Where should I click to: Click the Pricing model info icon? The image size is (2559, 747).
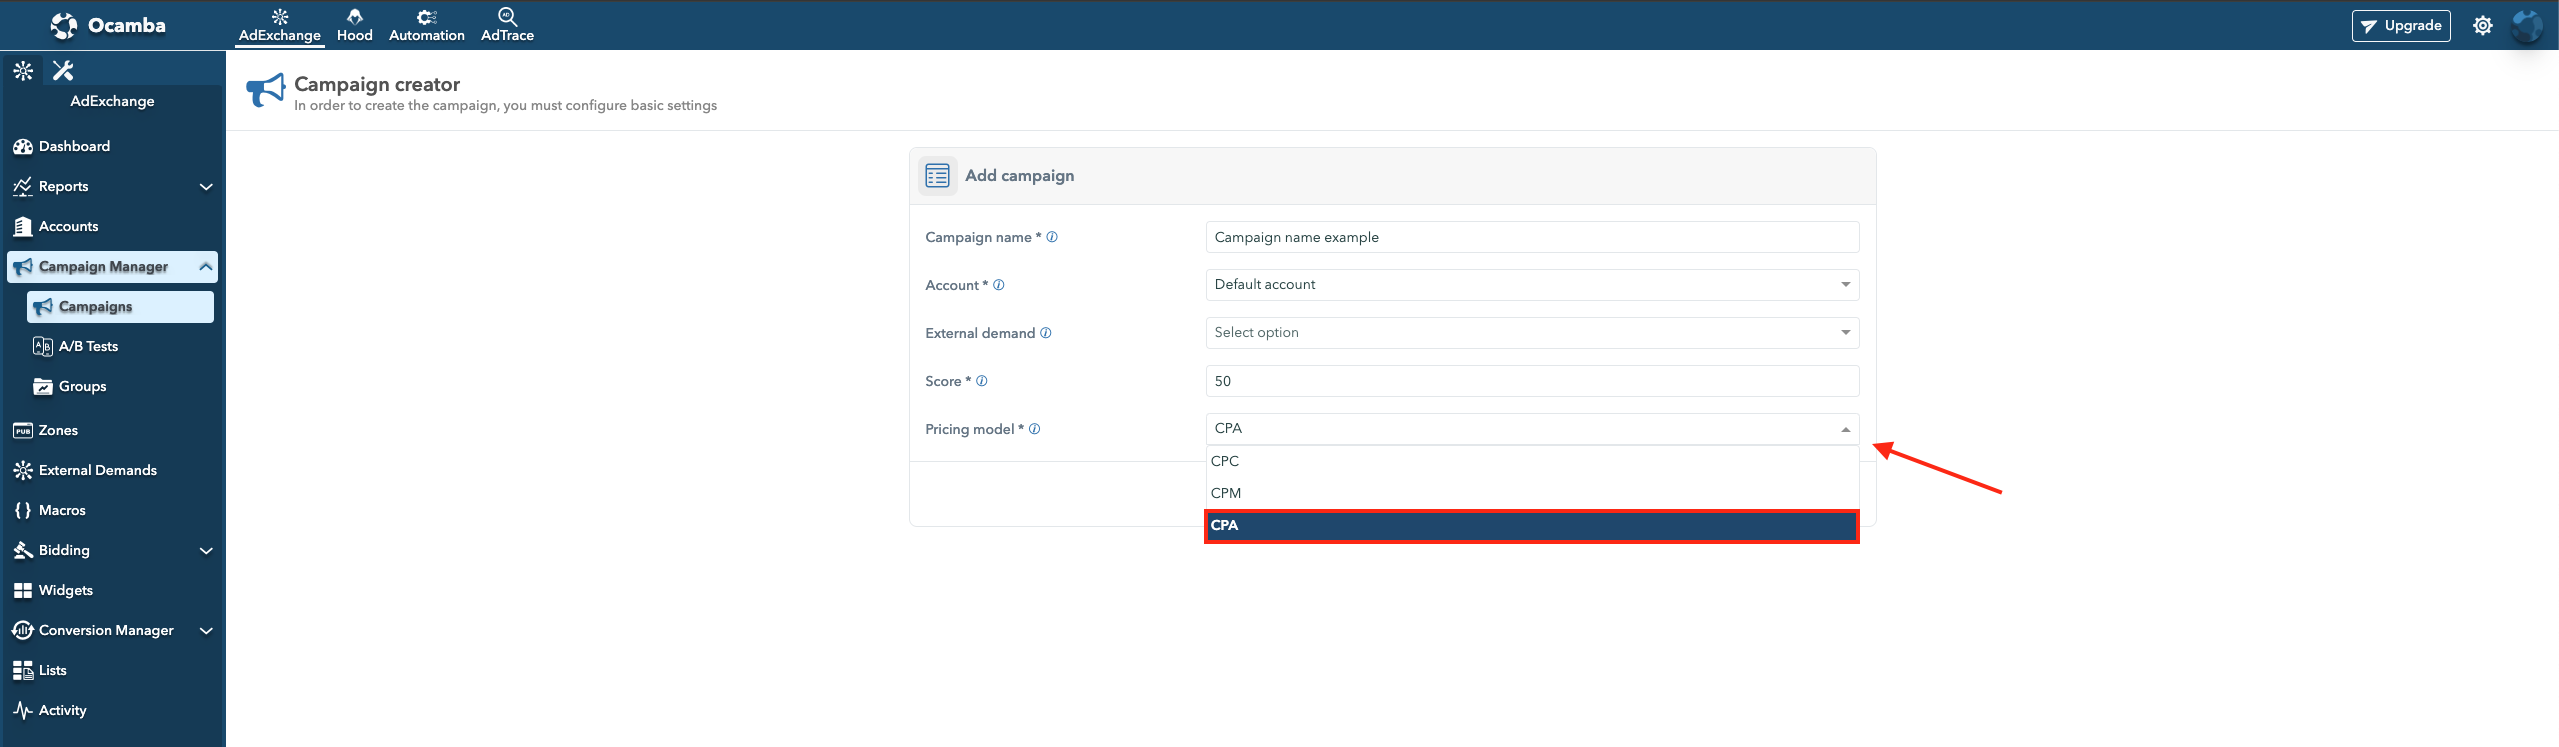tap(1035, 429)
